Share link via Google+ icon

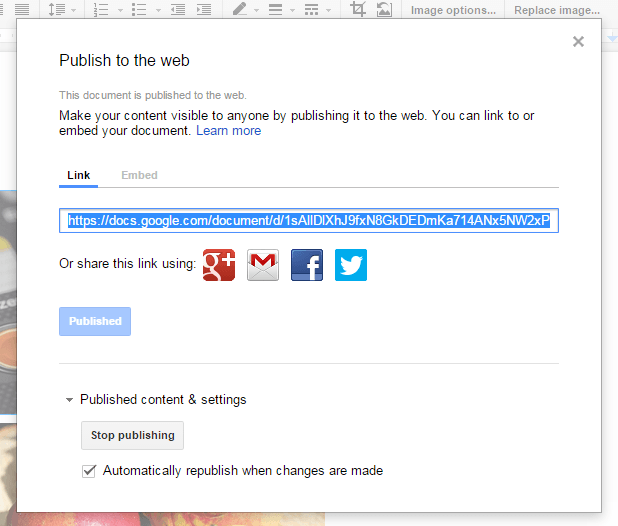coord(219,265)
